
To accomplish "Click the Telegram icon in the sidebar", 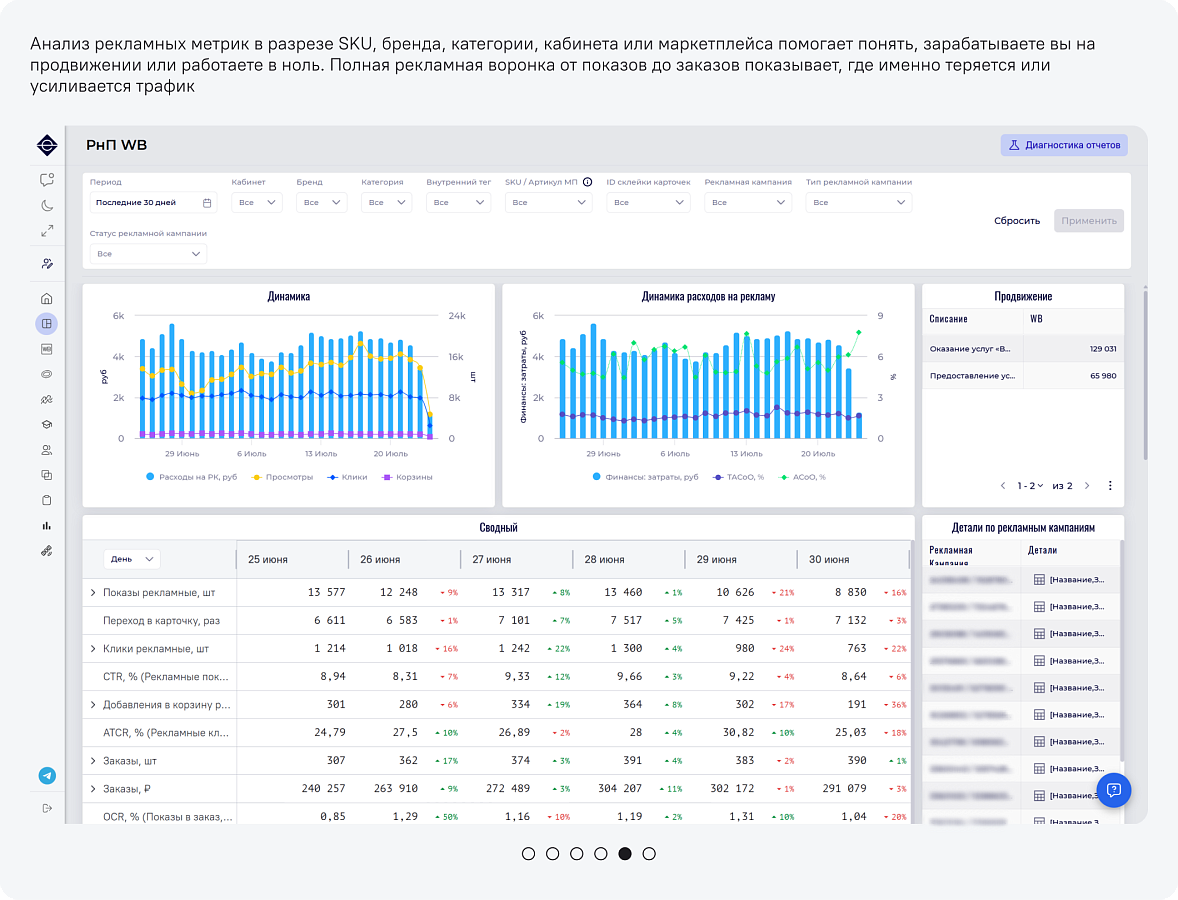I will point(47,776).
